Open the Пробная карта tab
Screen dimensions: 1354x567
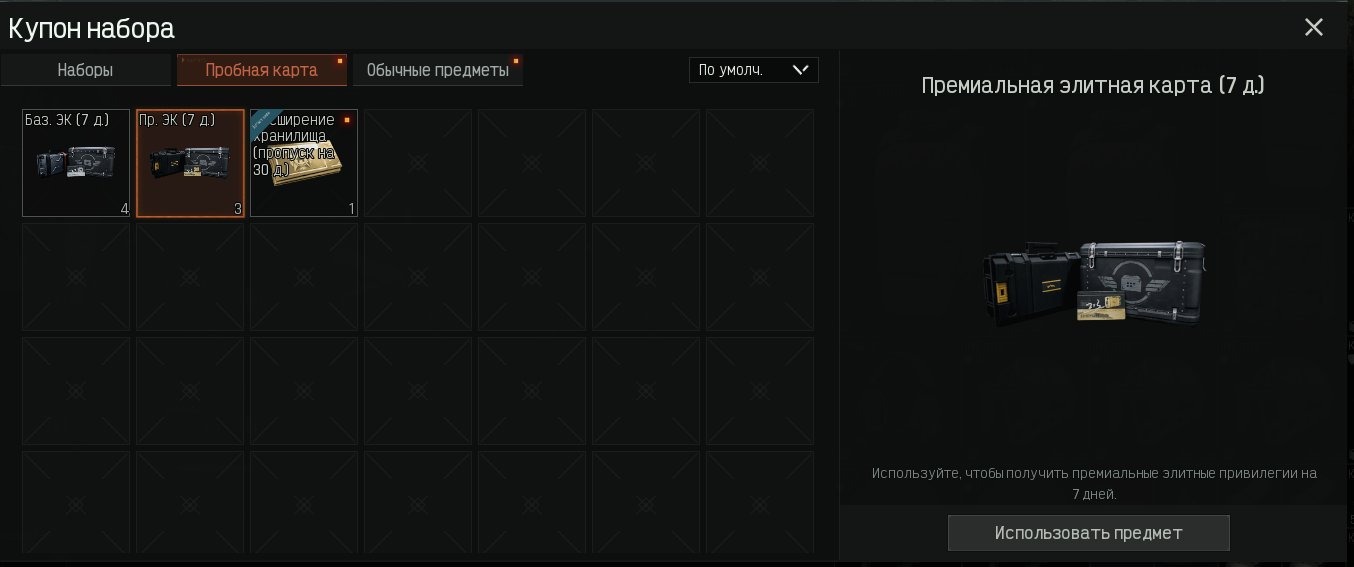[261, 70]
